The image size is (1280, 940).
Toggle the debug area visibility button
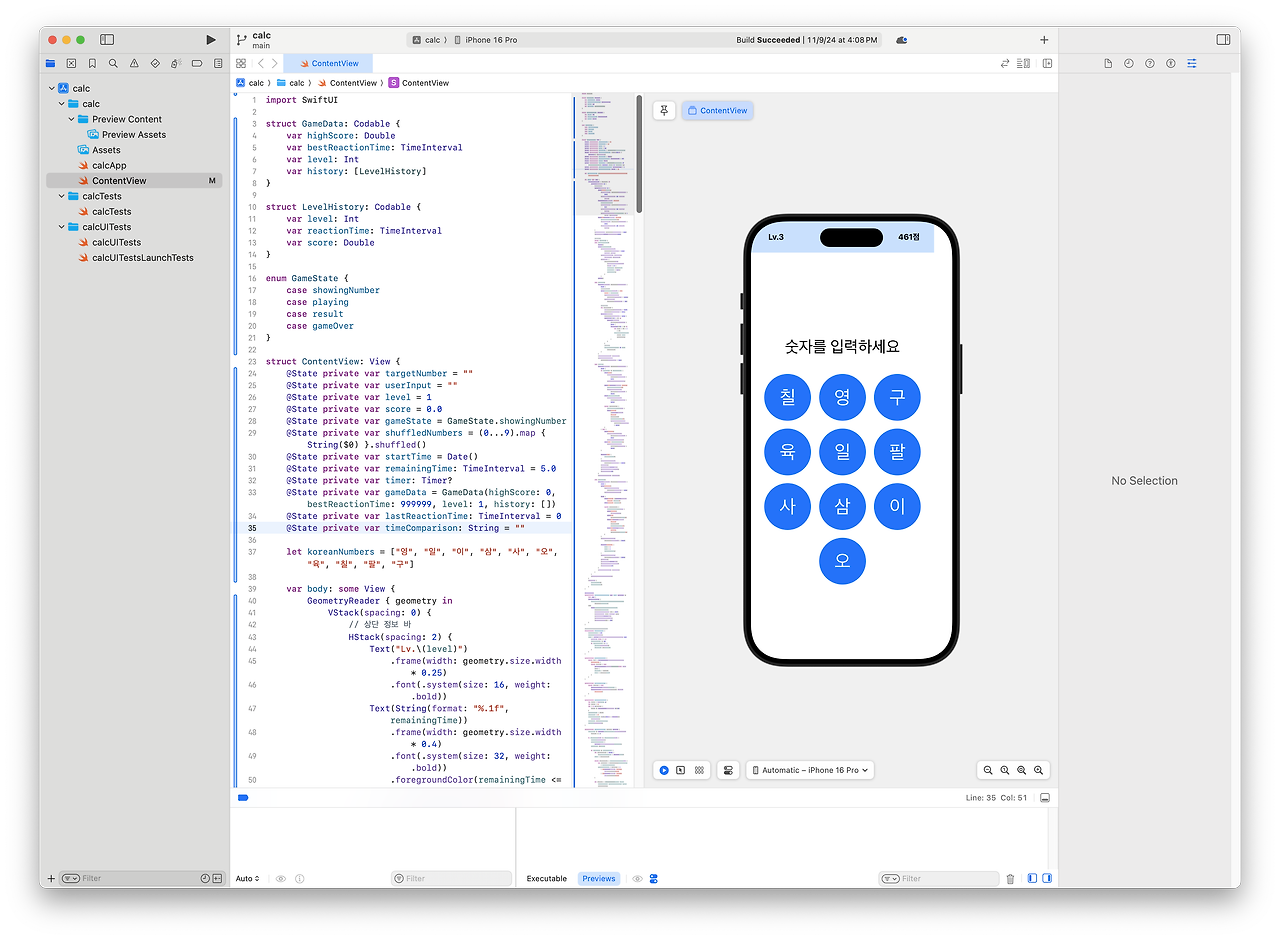[x=1045, y=798]
